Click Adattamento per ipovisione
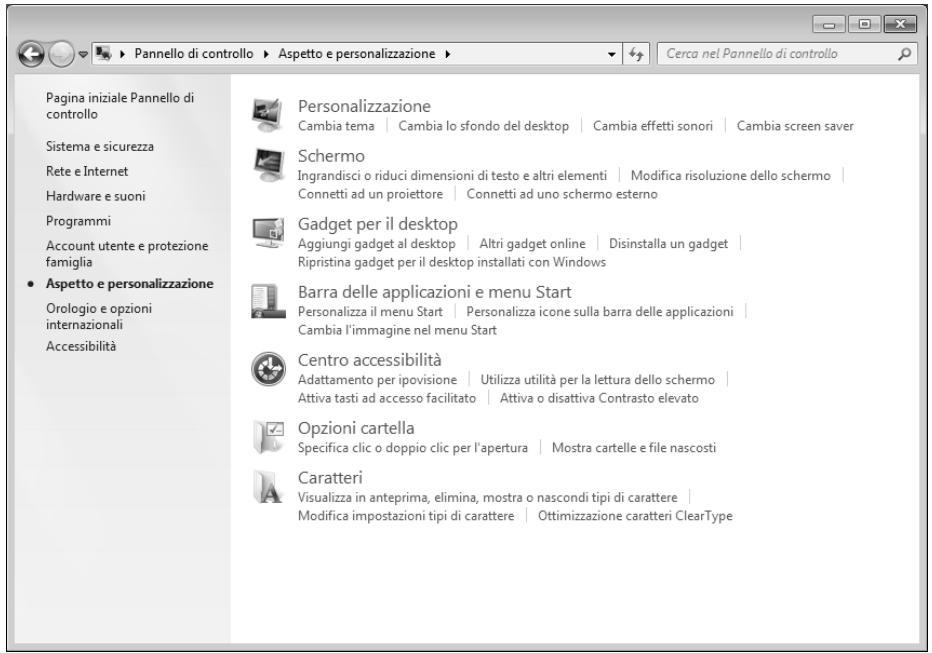The height and width of the screenshot is (653, 932). tap(377, 380)
